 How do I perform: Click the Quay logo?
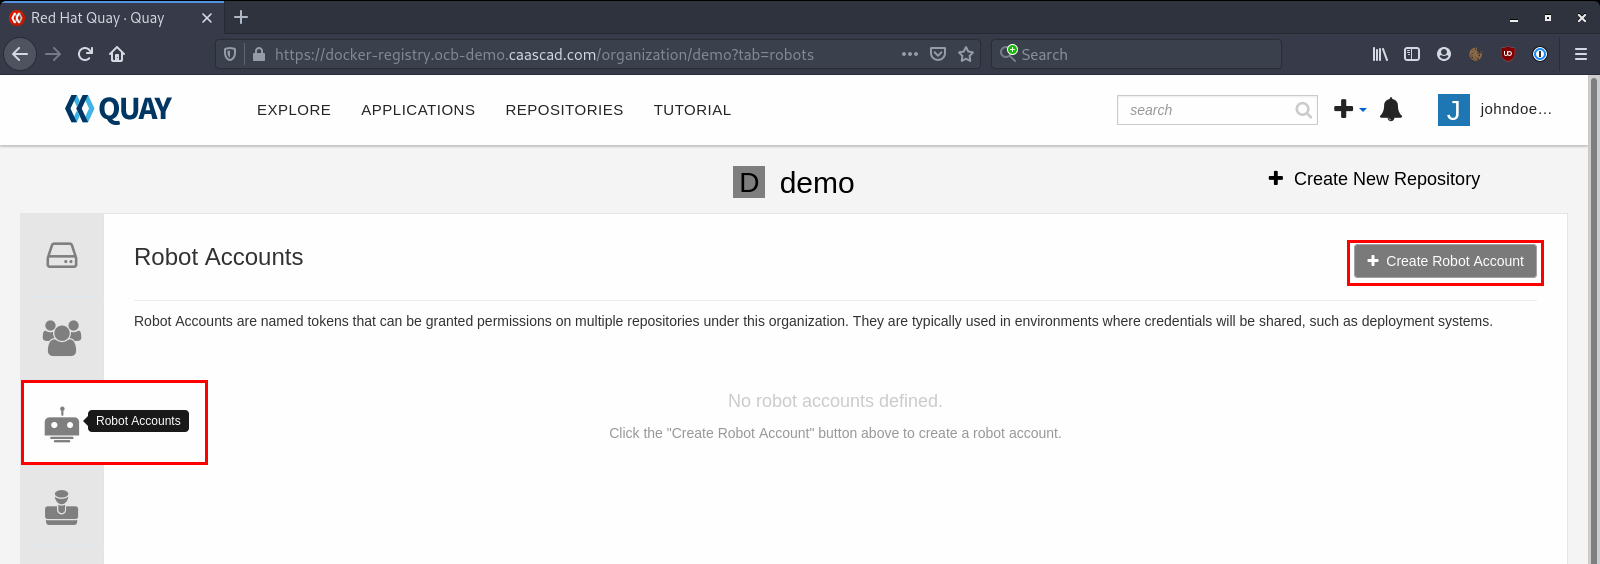[x=118, y=109]
